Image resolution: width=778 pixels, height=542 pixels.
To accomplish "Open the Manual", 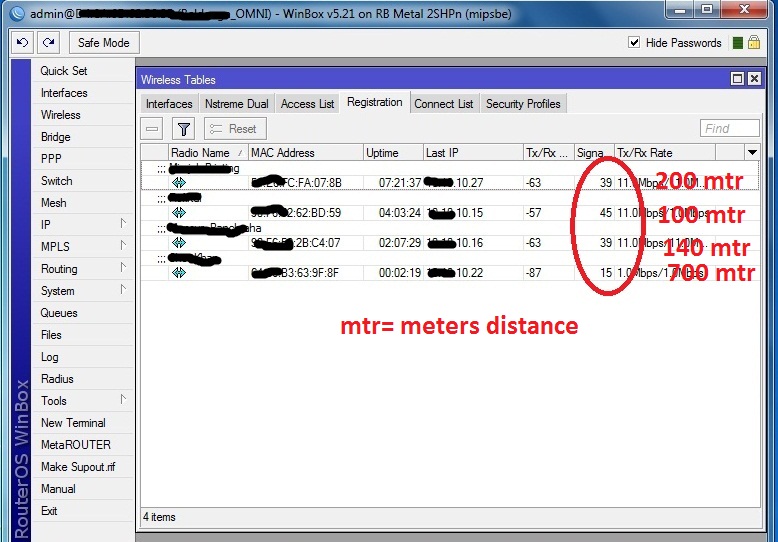I will coord(59,489).
